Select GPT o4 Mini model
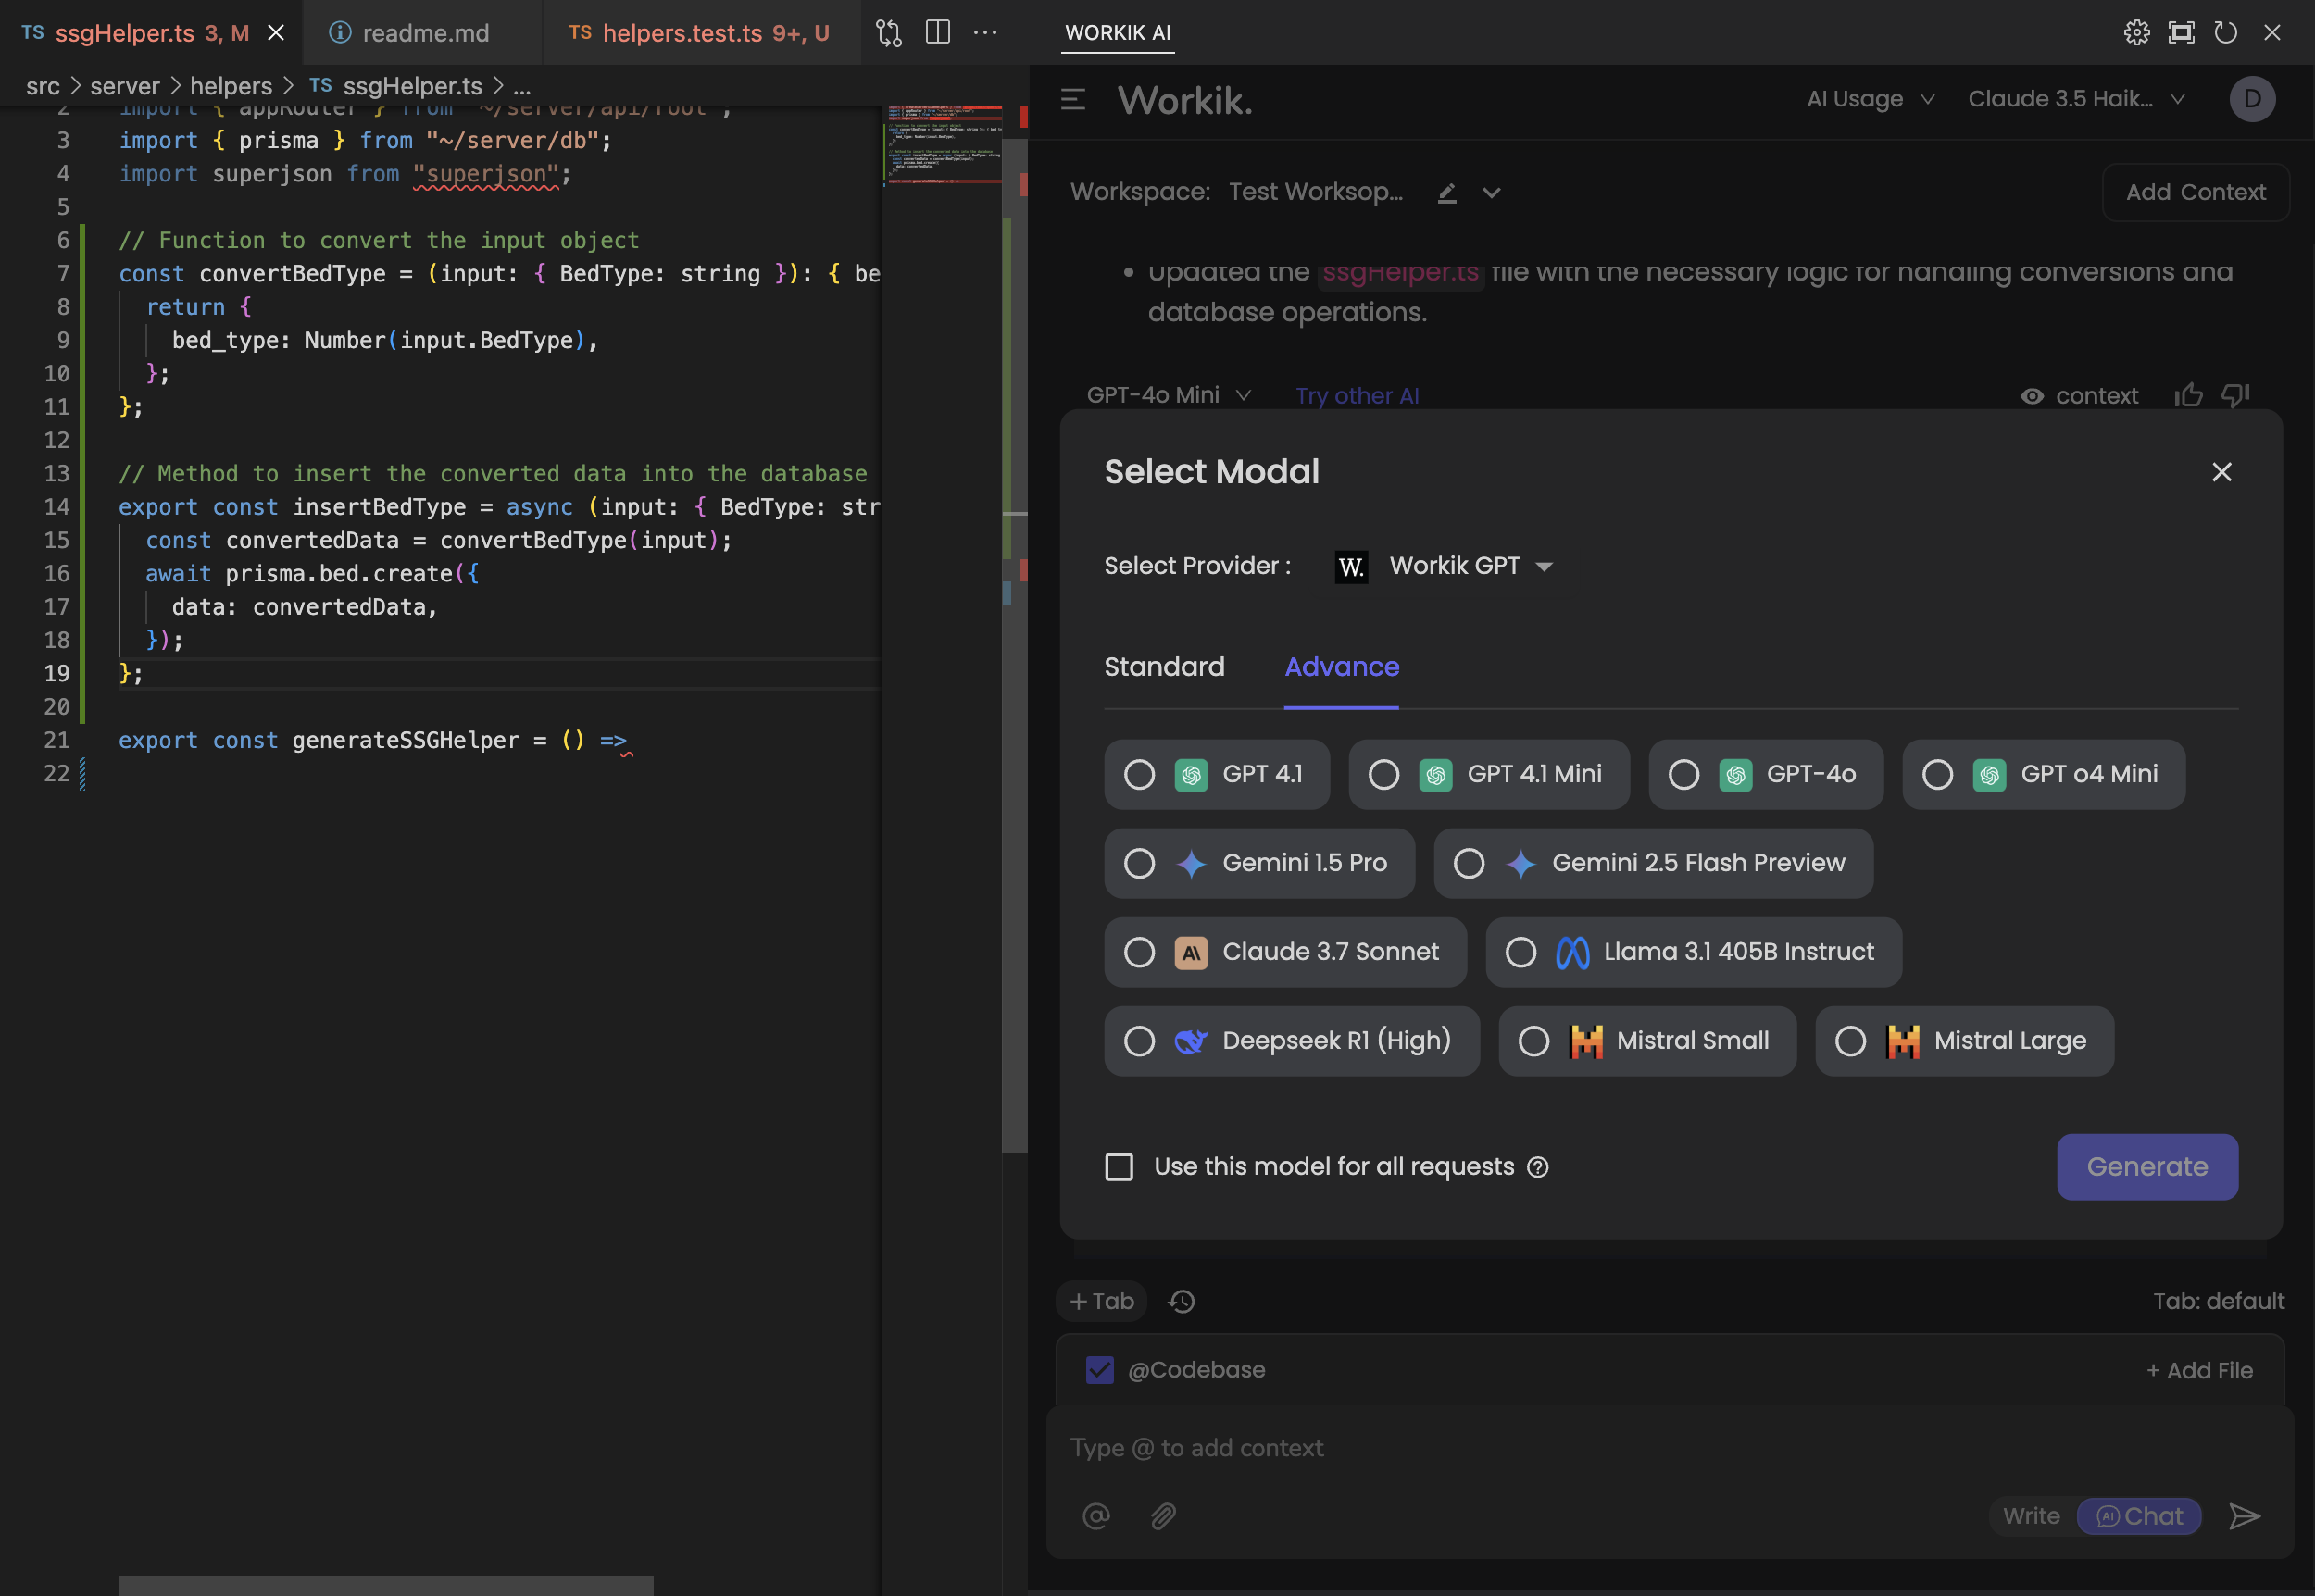This screenshot has height=1596, width=2315. 2043,774
